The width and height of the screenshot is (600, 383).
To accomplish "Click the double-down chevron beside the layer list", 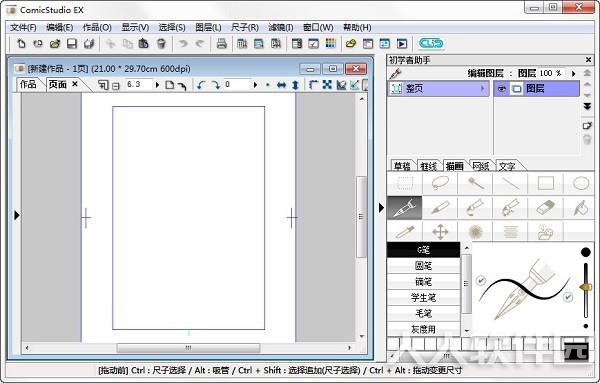I will 587,107.
